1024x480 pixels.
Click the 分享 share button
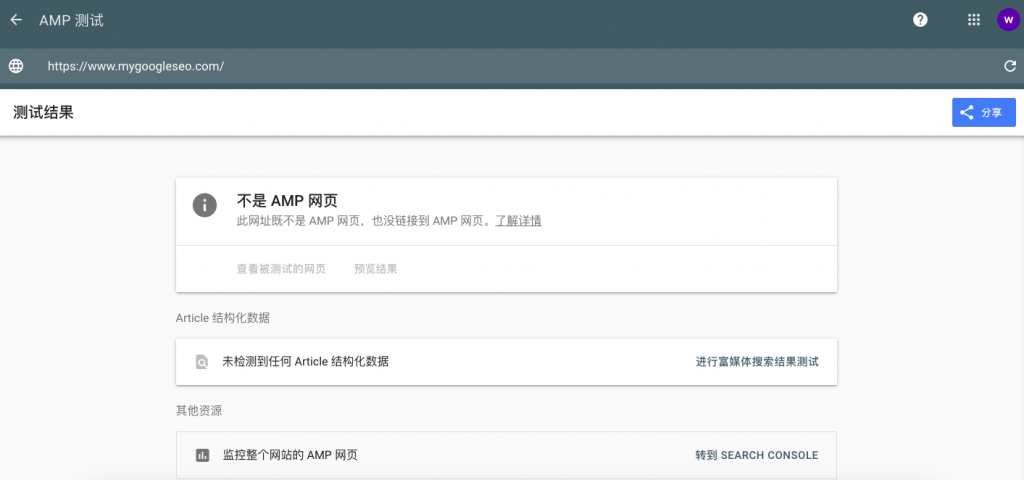984,112
